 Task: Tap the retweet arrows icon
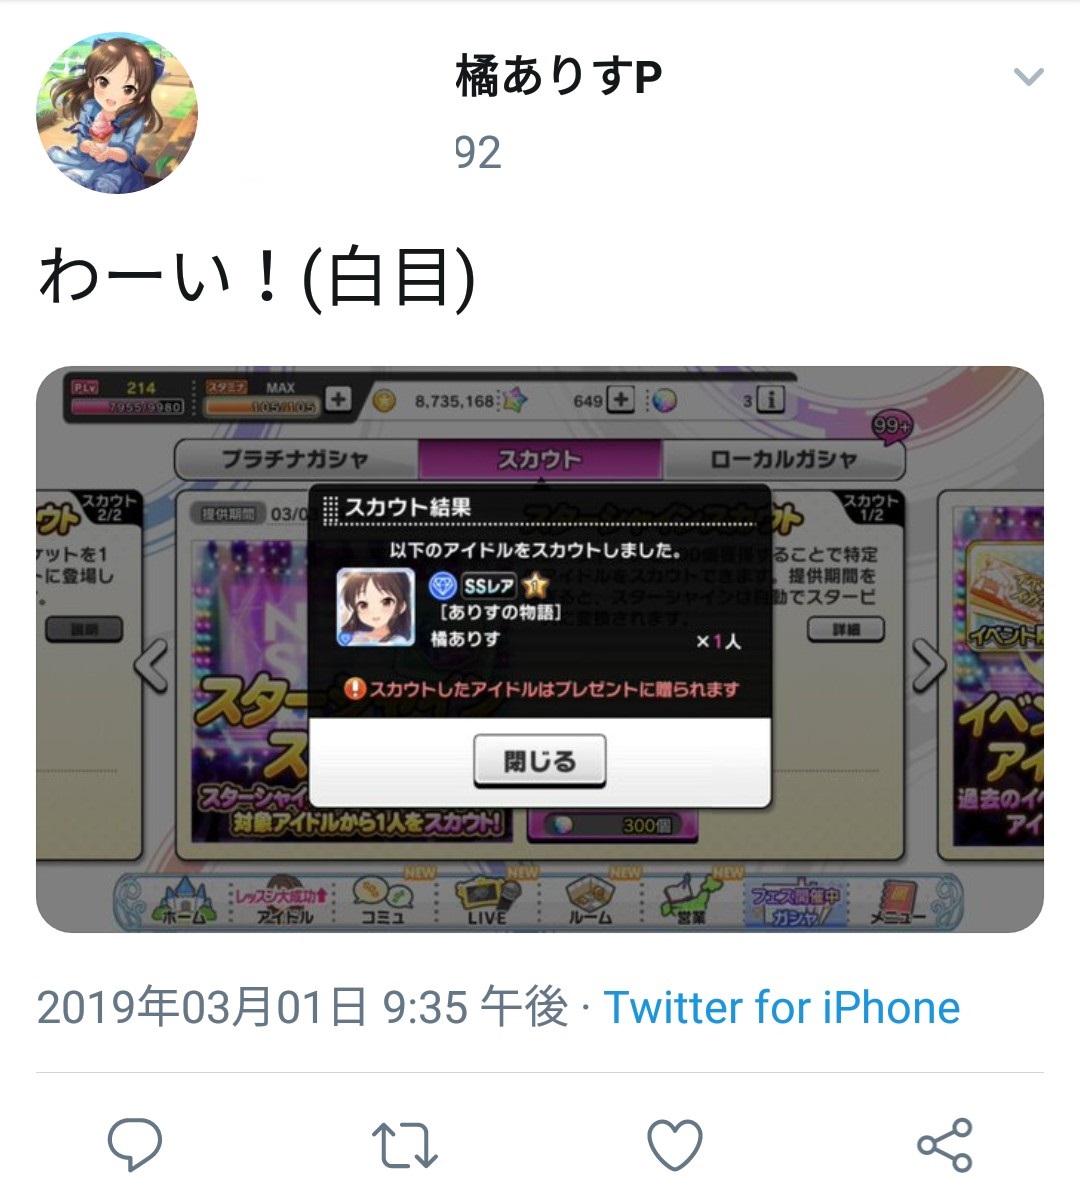point(405,1145)
